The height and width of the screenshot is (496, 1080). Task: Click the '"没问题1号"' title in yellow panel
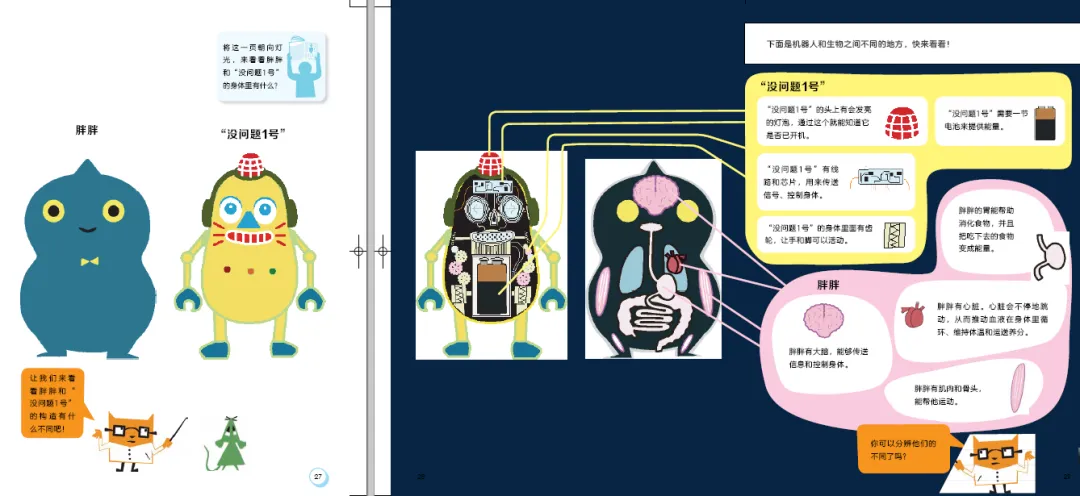click(793, 86)
